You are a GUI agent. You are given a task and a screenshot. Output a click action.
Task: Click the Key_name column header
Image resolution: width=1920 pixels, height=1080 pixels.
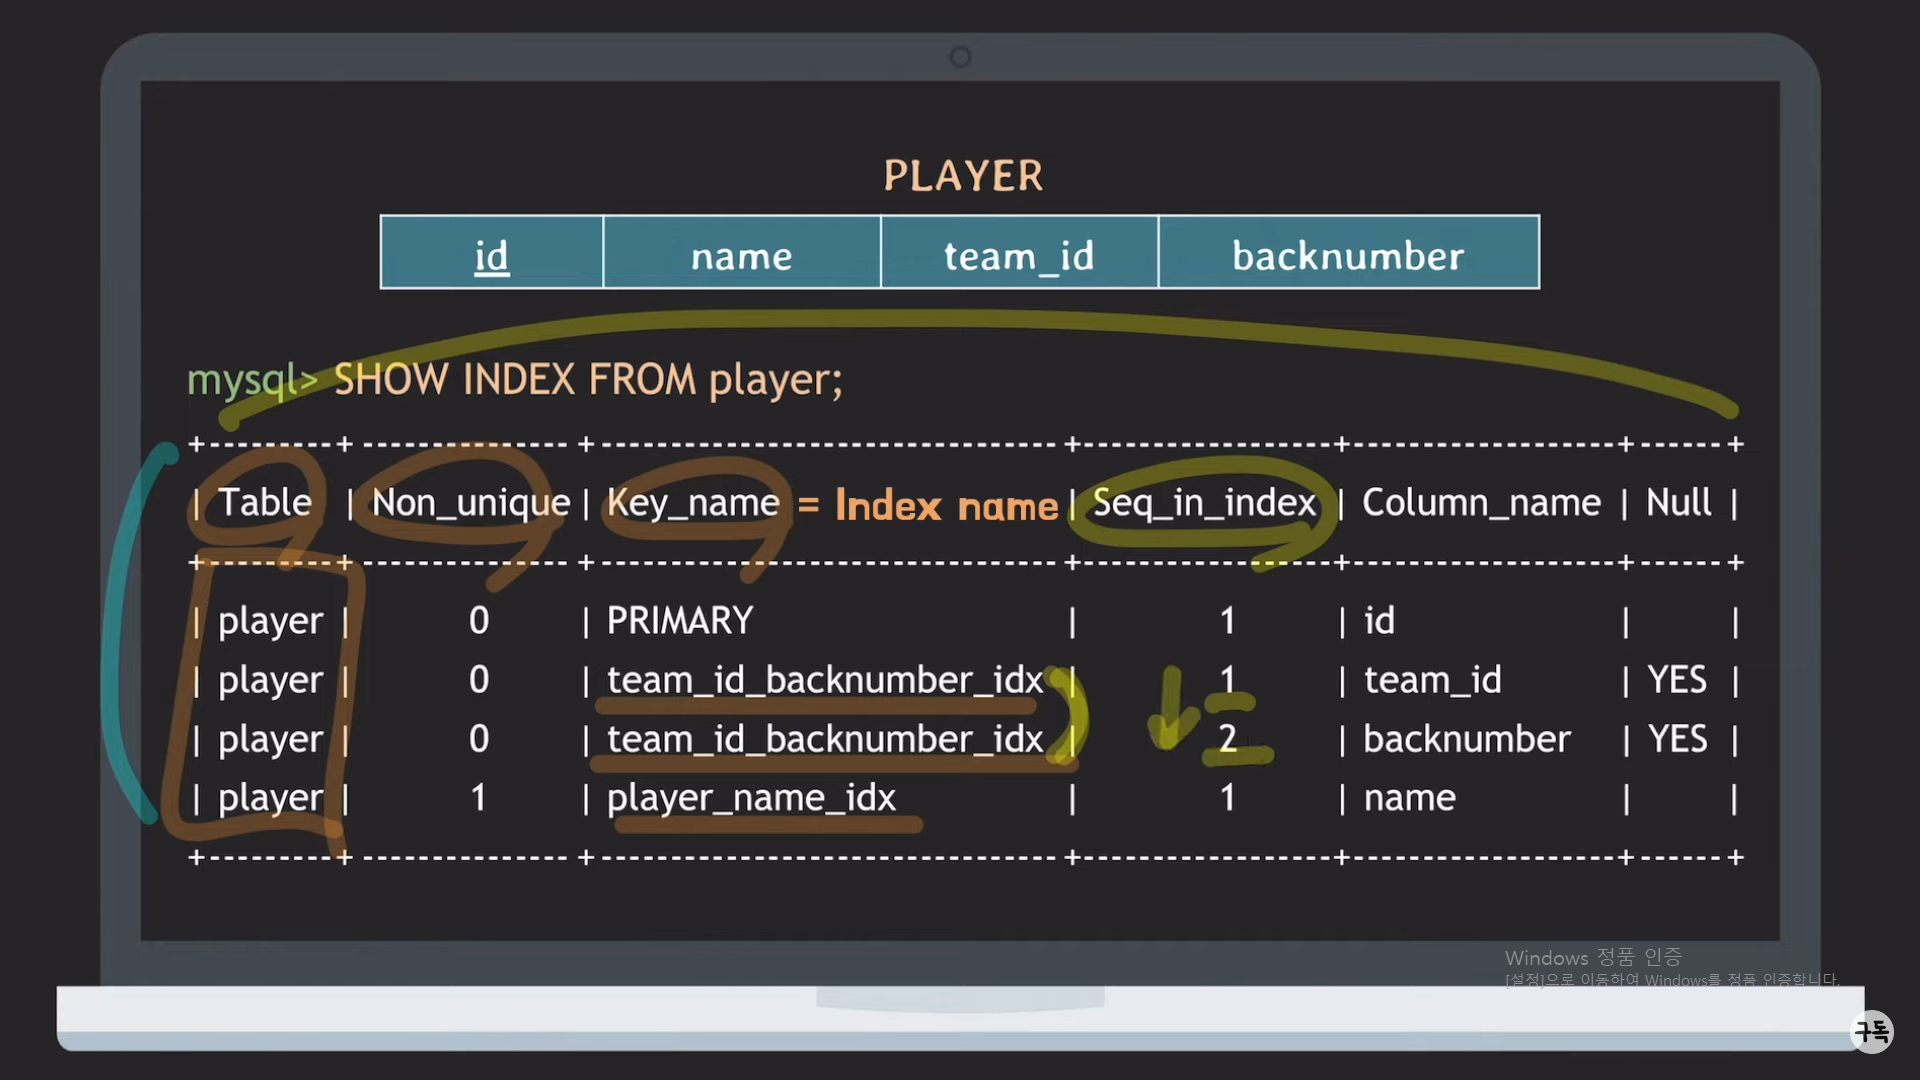[x=692, y=502]
